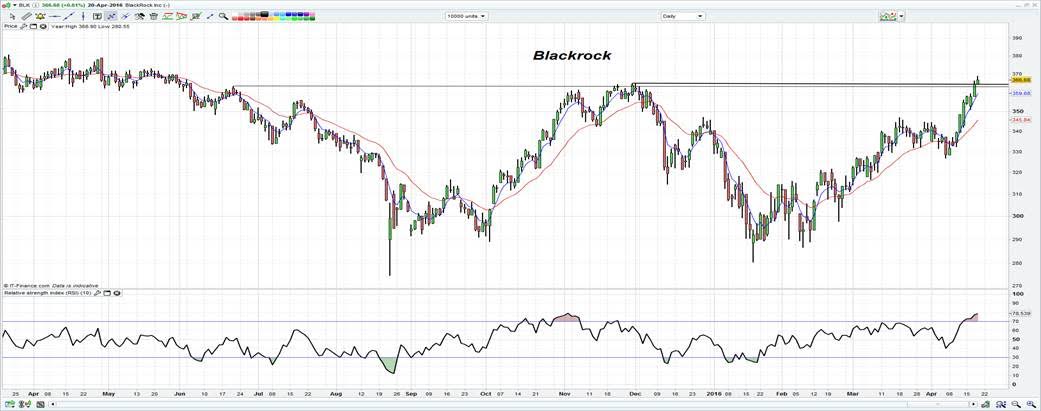This screenshot has width=1041, height=411.
Task: Open the alert bell tool
Action: click(x=40, y=16)
